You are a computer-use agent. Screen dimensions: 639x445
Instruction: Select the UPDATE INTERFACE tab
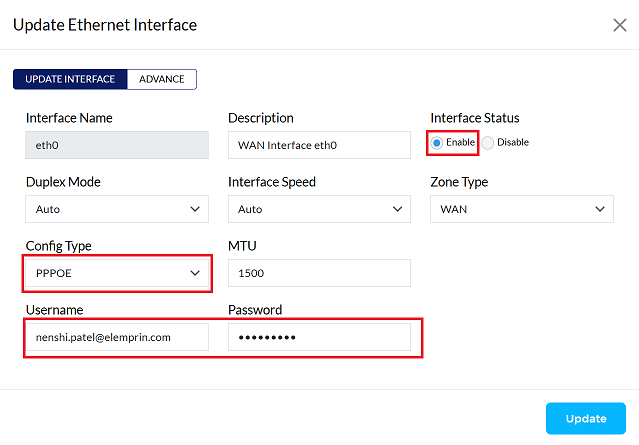tap(70, 79)
